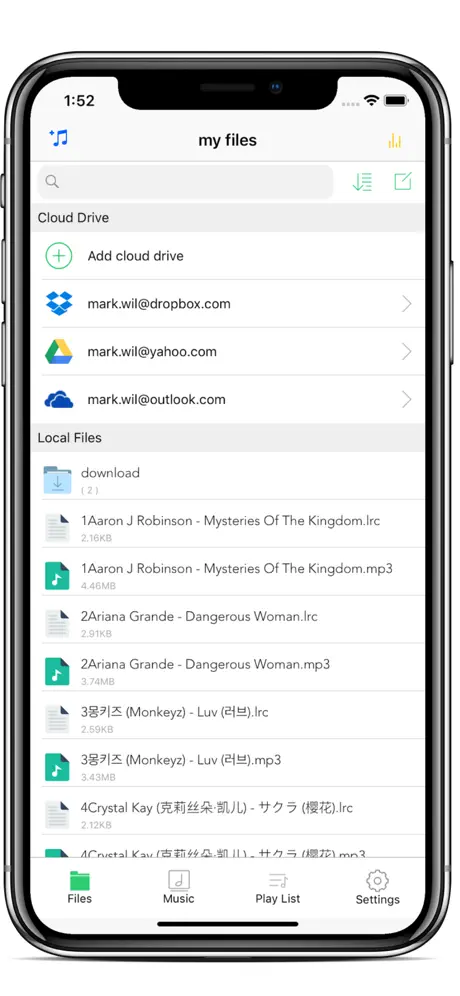Click the search magnifier icon
This screenshot has height=996, width=460.
point(52,182)
